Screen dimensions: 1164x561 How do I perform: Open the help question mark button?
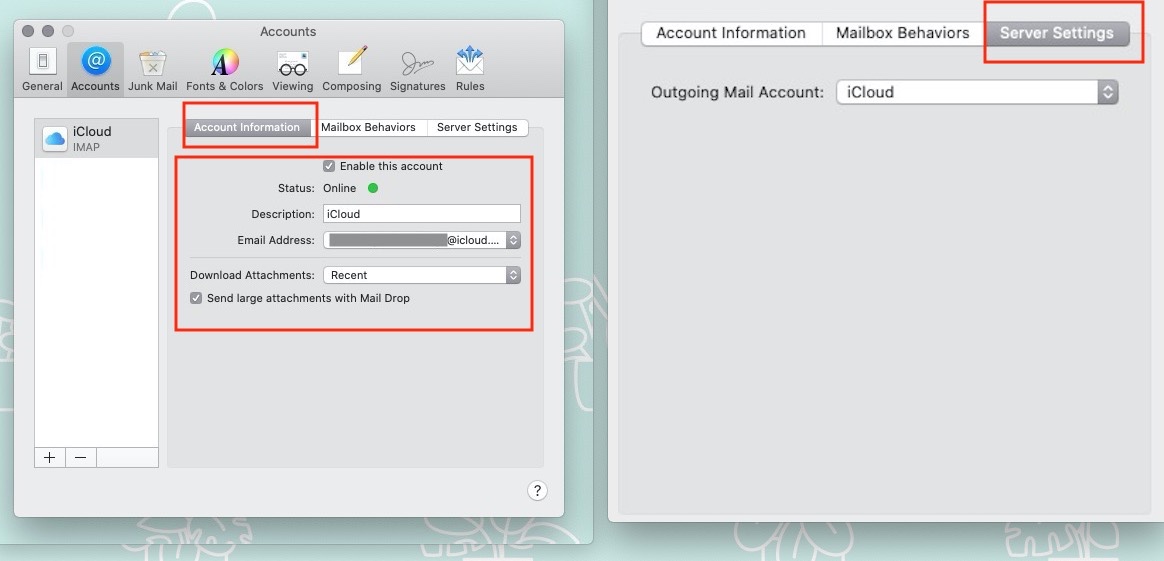click(537, 491)
